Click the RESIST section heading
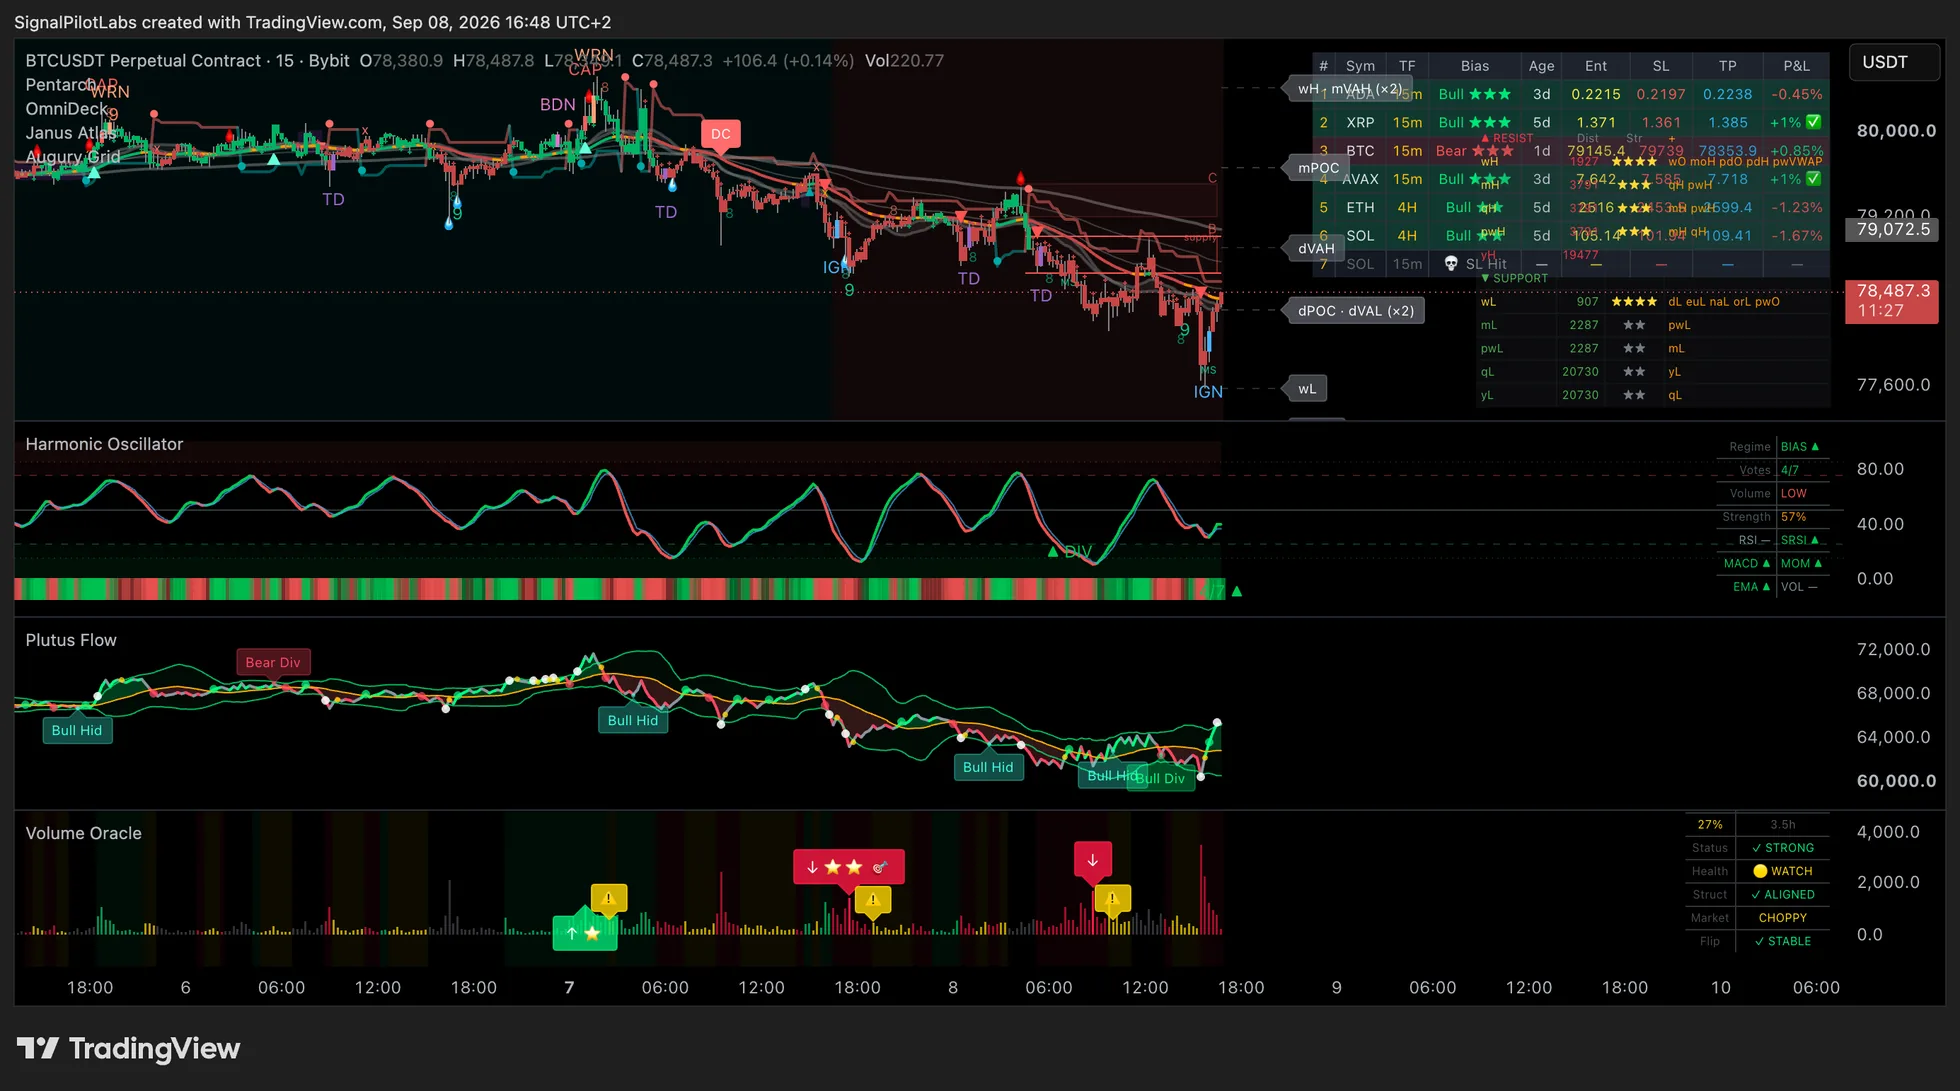 click(x=1507, y=138)
